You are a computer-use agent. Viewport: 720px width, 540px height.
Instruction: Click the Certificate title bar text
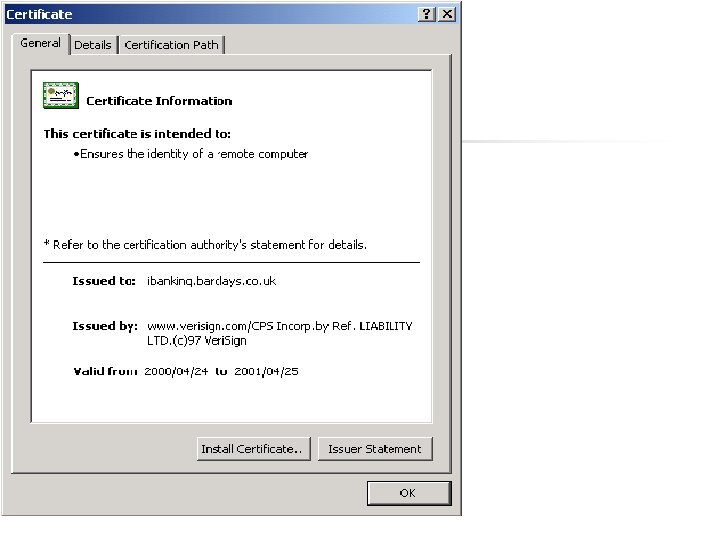tap(39, 15)
